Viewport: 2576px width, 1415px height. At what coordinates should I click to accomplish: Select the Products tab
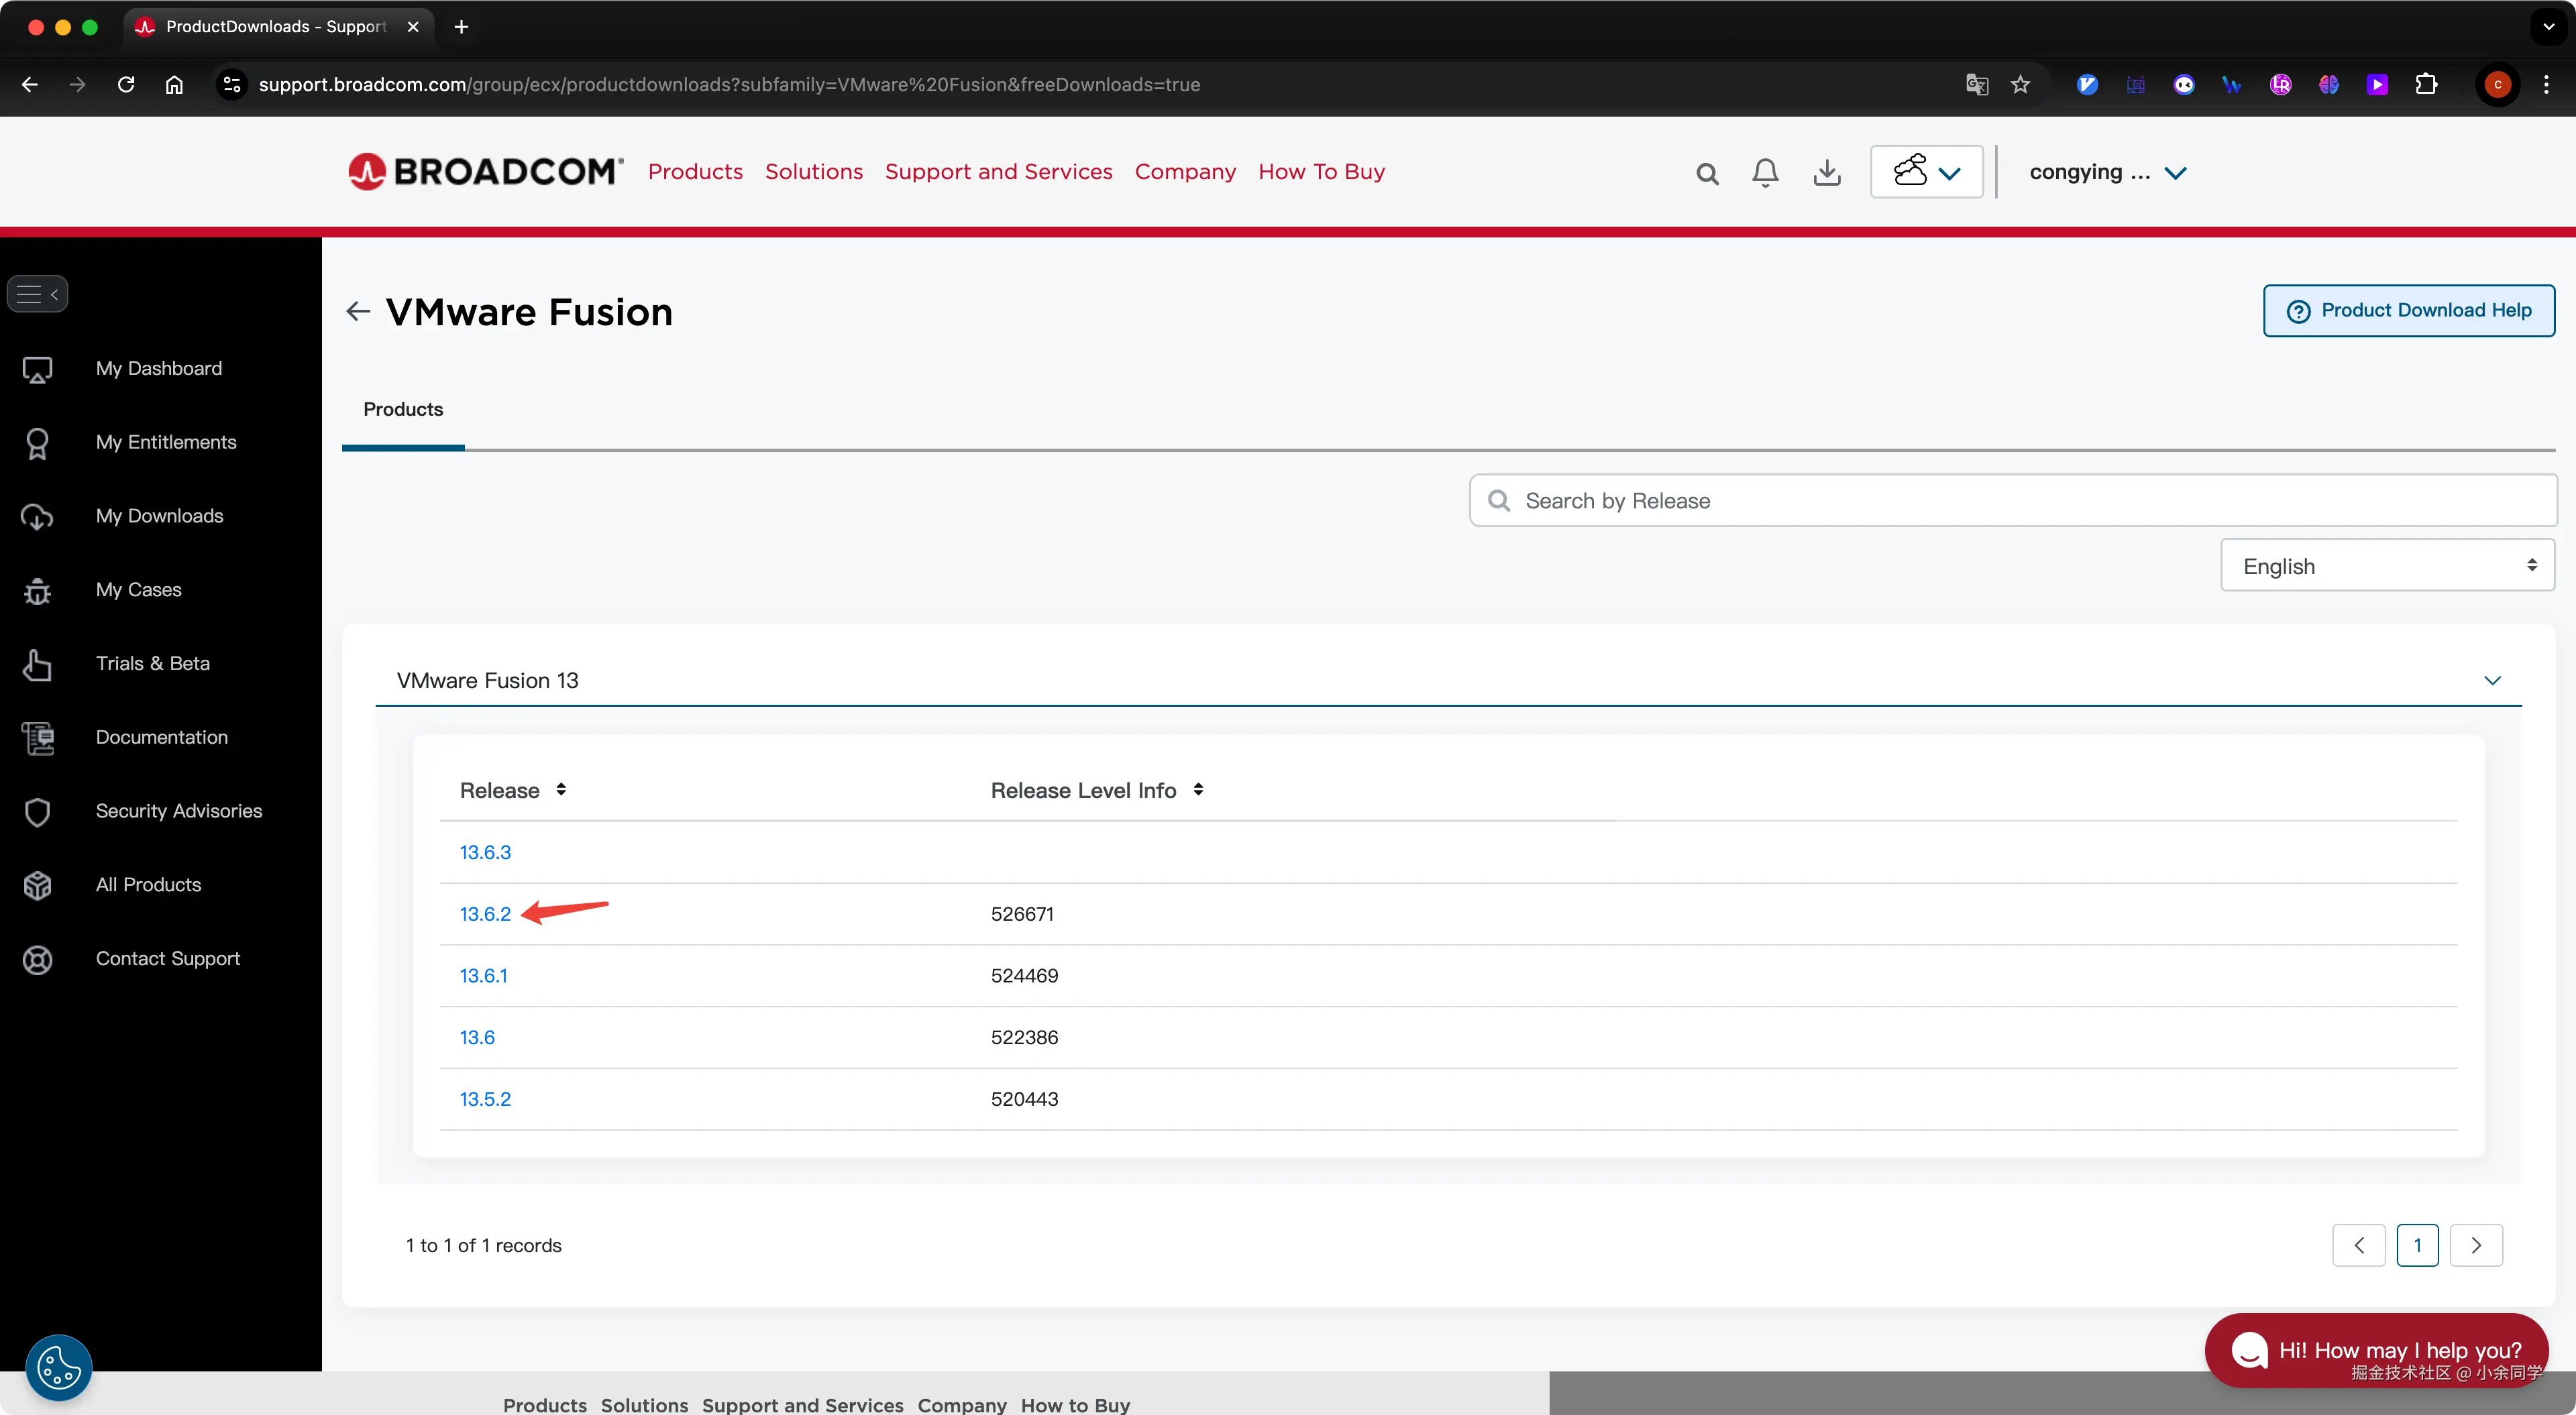click(x=403, y=410)
